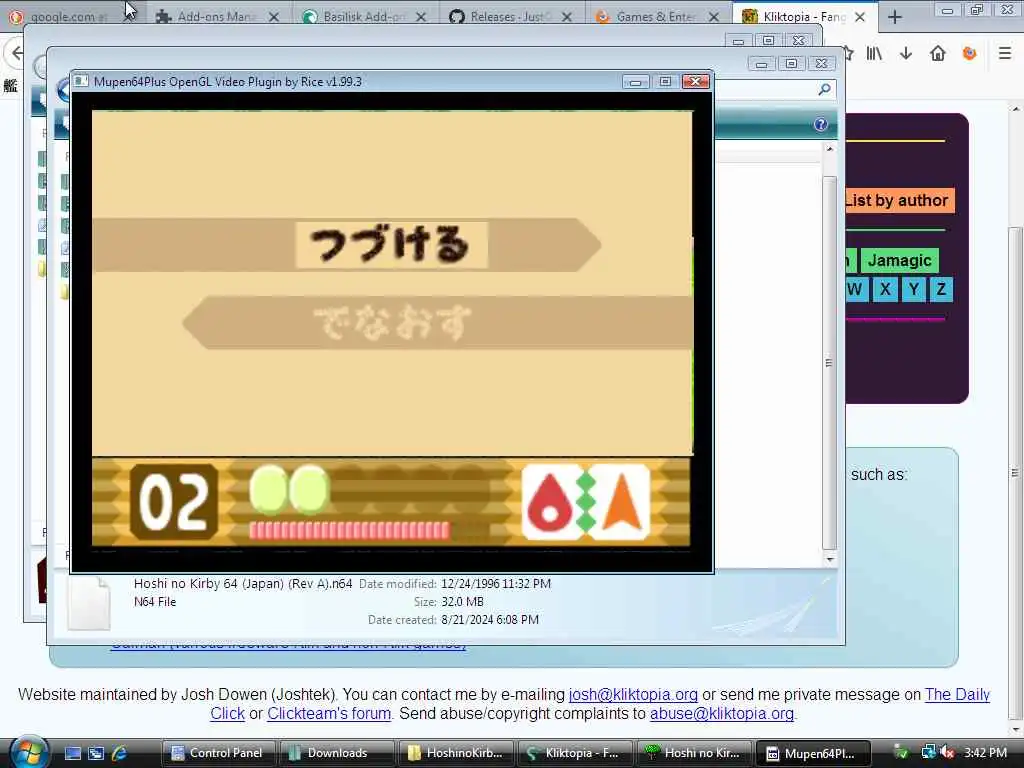Open a new browser tab
Screen dimensions: 1024x768
pos(895,17)
